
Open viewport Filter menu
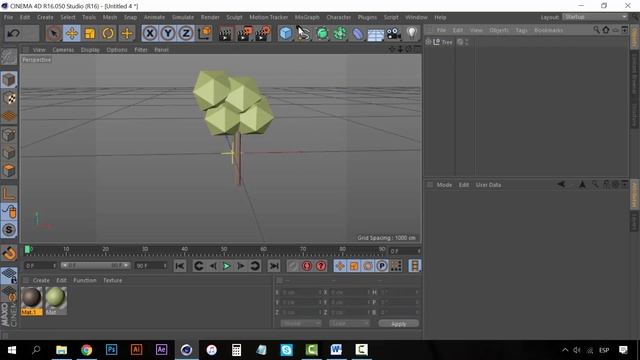pos(141,50)
